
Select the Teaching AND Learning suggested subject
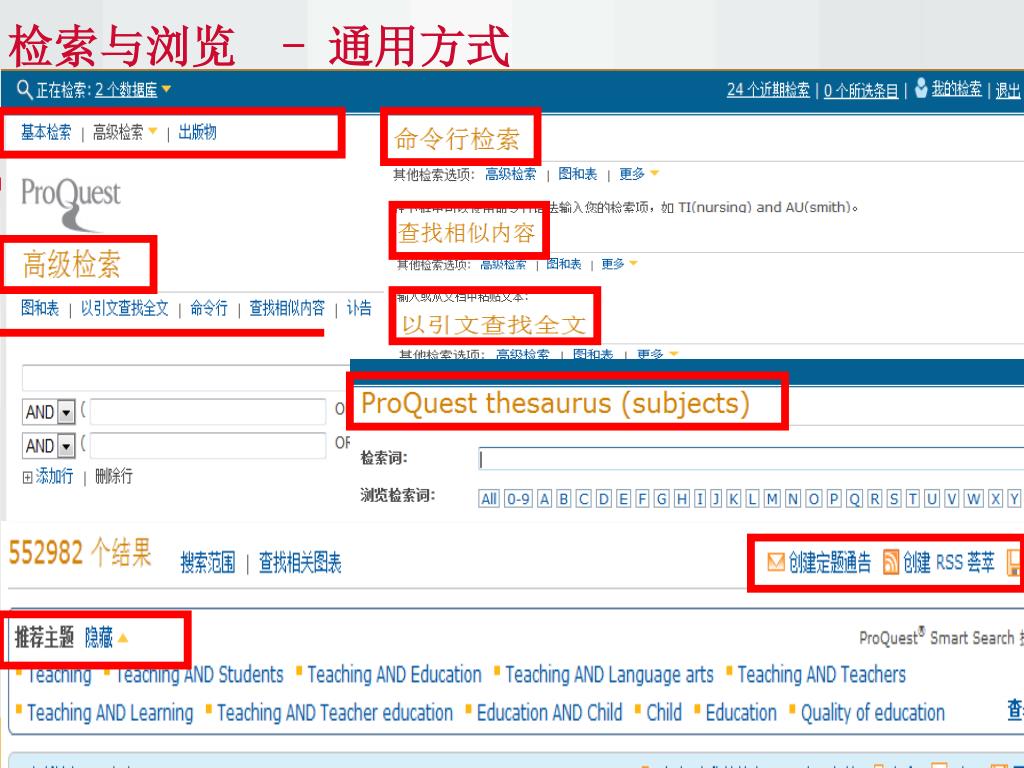(110, 712)
